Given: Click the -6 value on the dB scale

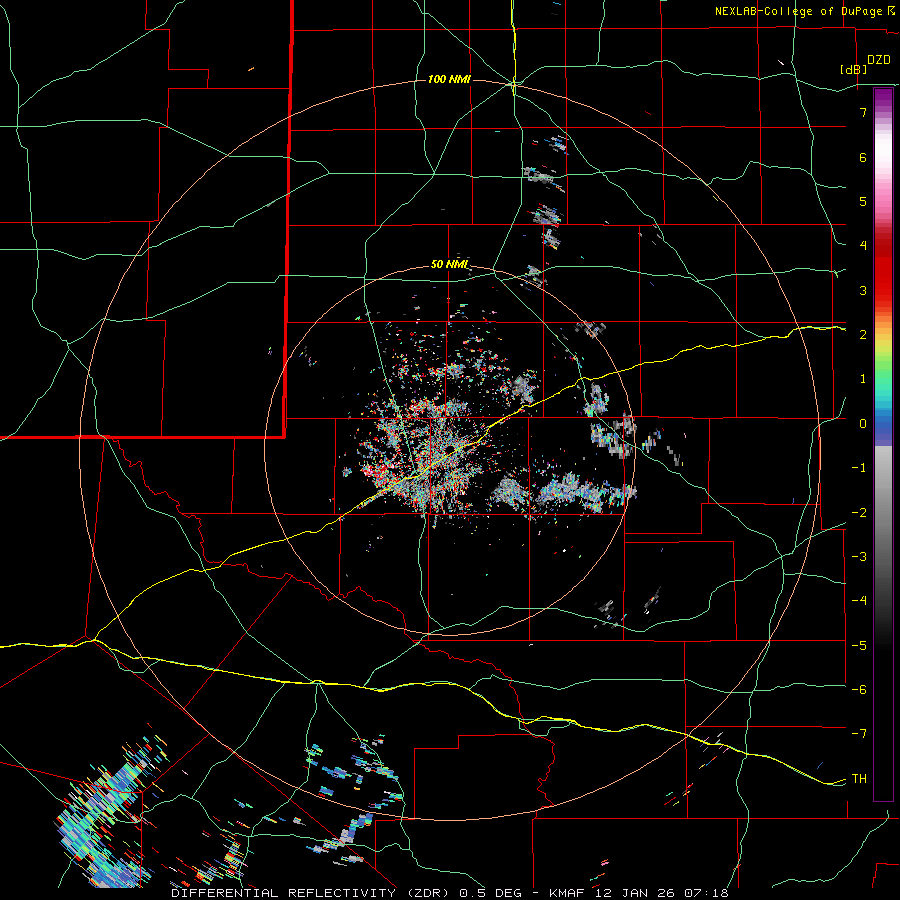Looking at the screenshot, I should click(x=859, y=690).
